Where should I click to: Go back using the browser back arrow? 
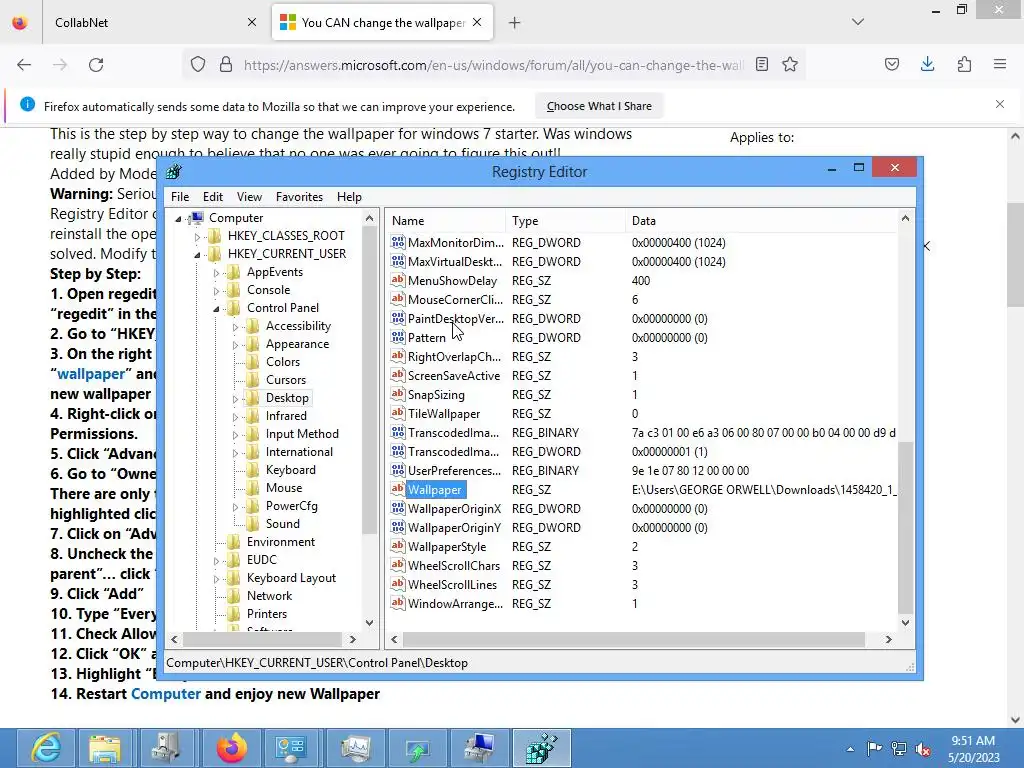click(x=24, y=65)
